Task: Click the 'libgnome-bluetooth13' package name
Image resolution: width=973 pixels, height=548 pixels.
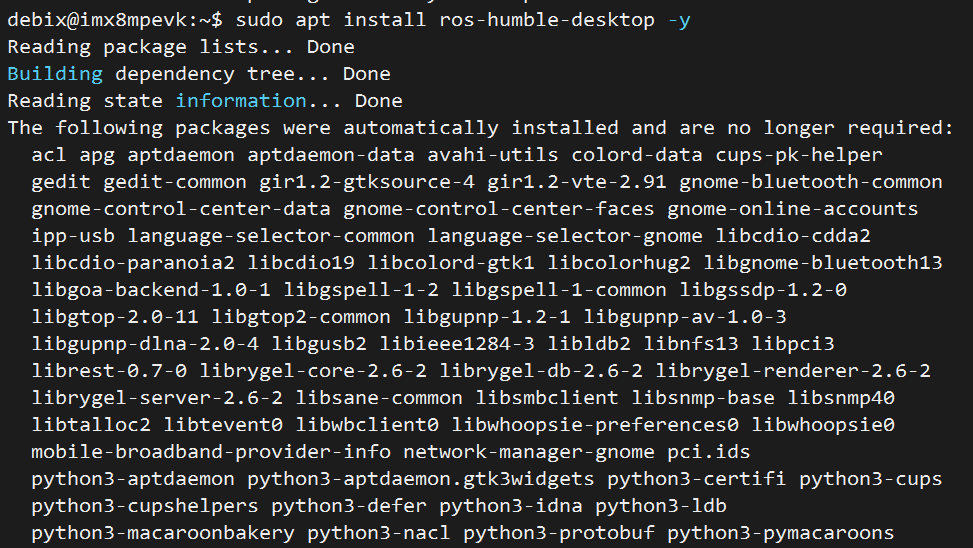Action: click(x=823, y=263)
